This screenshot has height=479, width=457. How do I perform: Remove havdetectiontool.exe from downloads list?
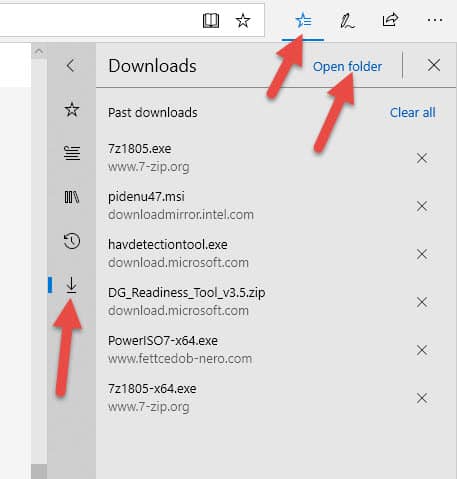(422, 254)
